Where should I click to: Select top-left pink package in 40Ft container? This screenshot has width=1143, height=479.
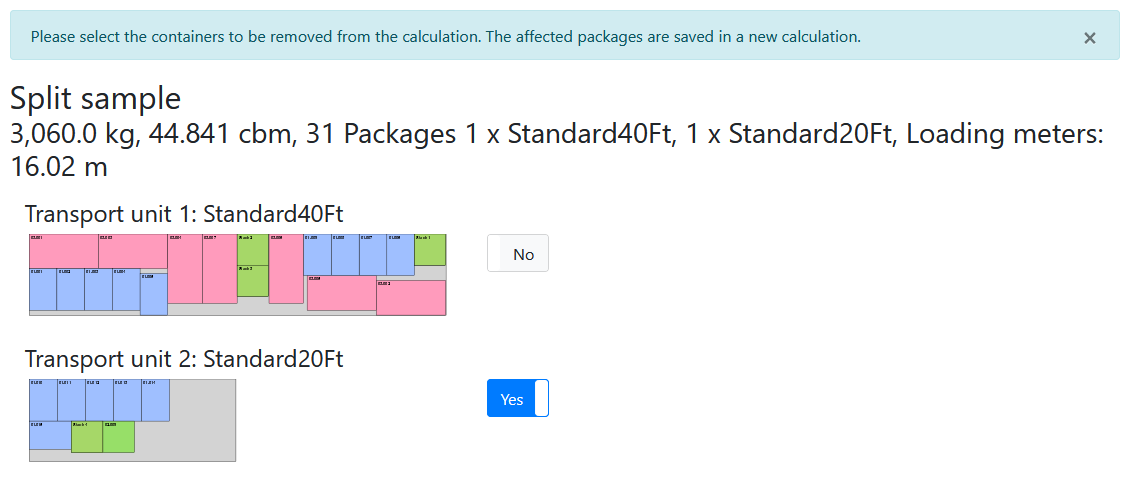(63, 251)
